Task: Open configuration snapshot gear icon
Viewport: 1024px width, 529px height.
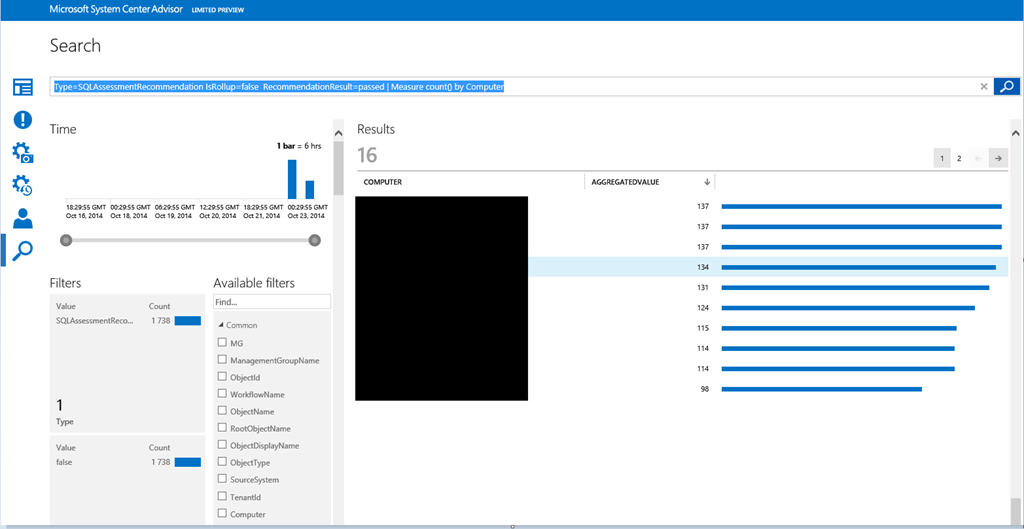Action: (x=22, y=153)
